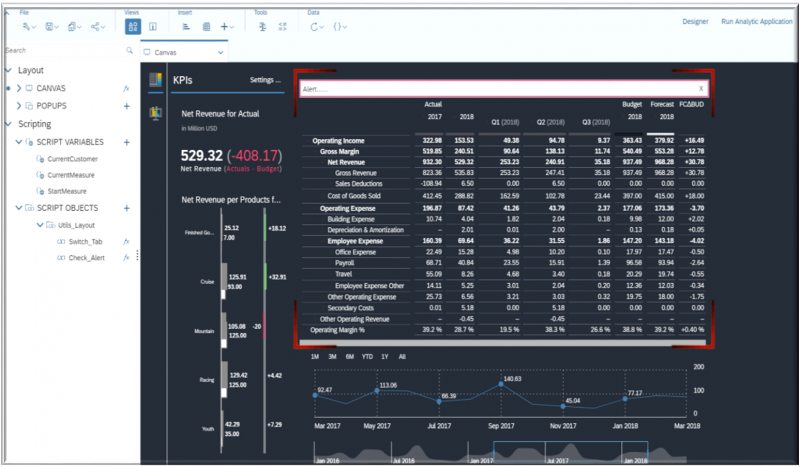Select the 6M time range
This screenshot has width=800, height=467.
click(x=349, y=357)
